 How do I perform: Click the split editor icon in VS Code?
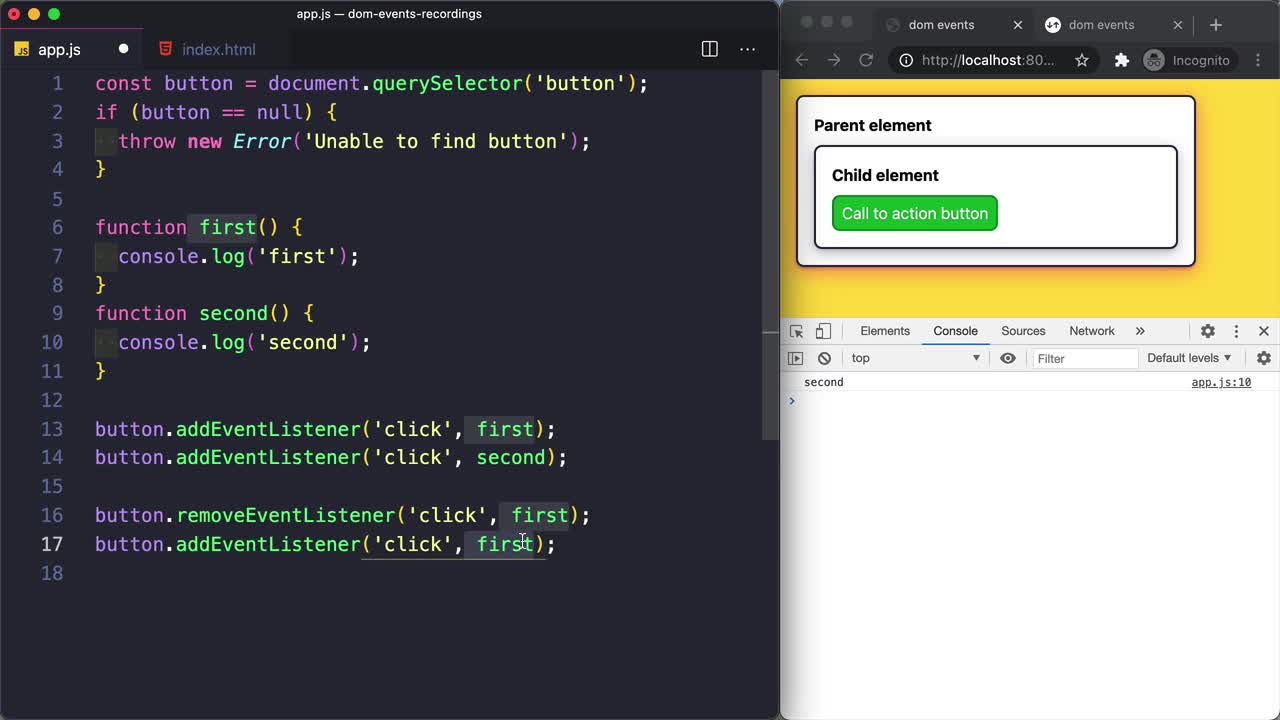tap(709, 48)
